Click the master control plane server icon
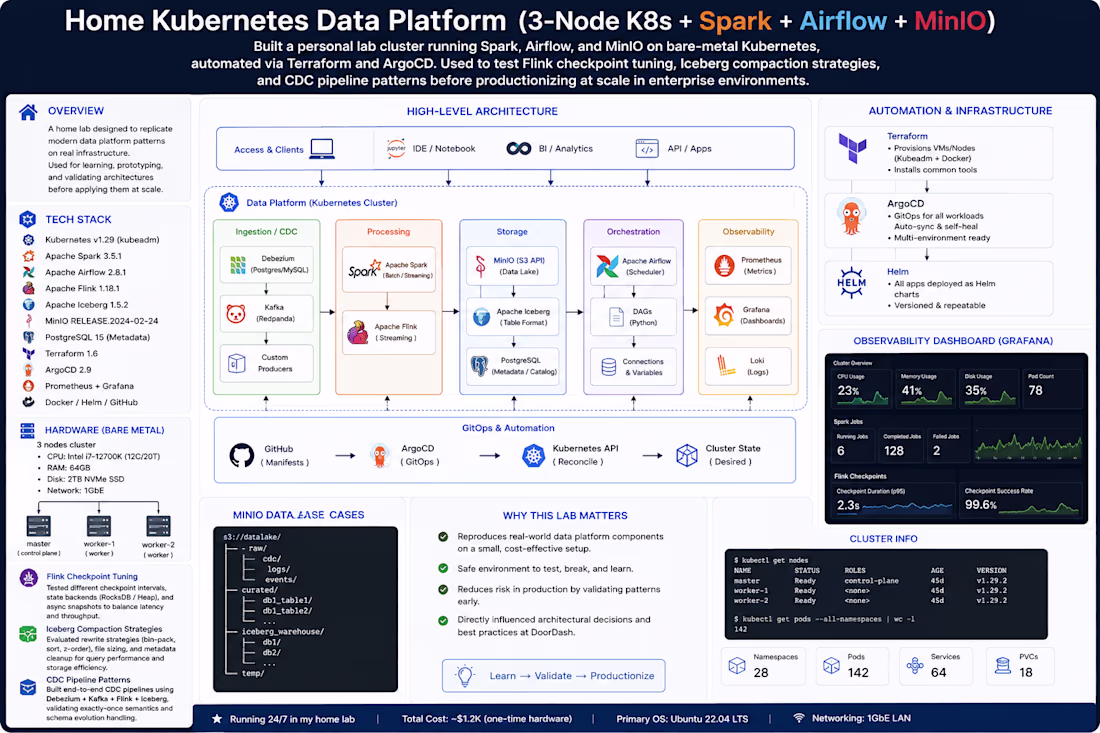 pos(39,526)
